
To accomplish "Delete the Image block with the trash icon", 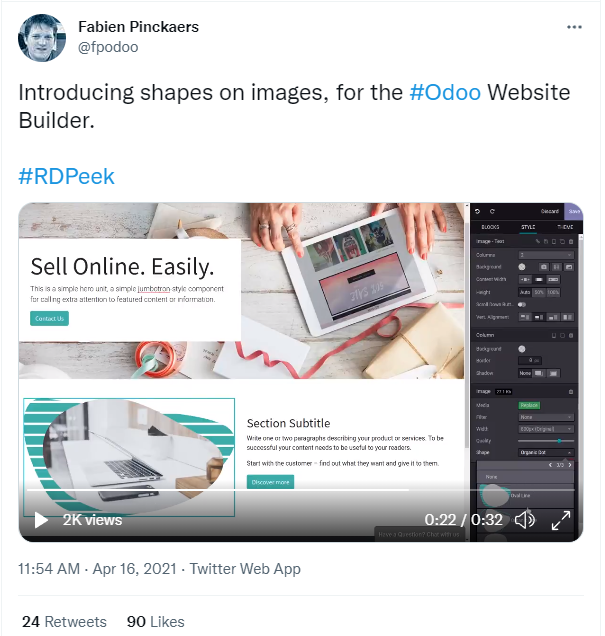I will point(571,392).
